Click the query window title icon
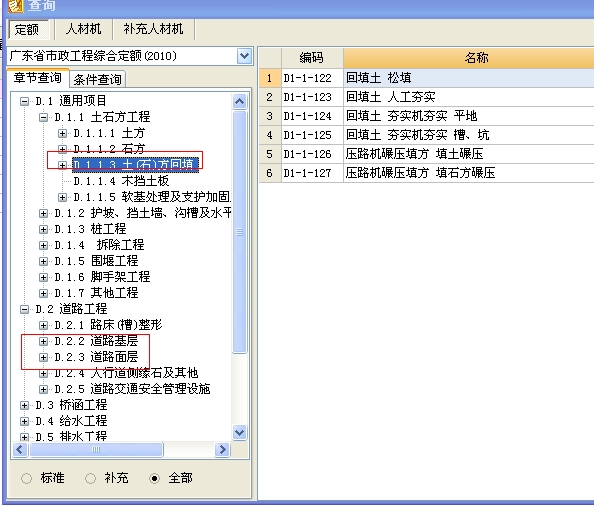The height and width of the screenshot is (508, 594). tap(16, 5)
